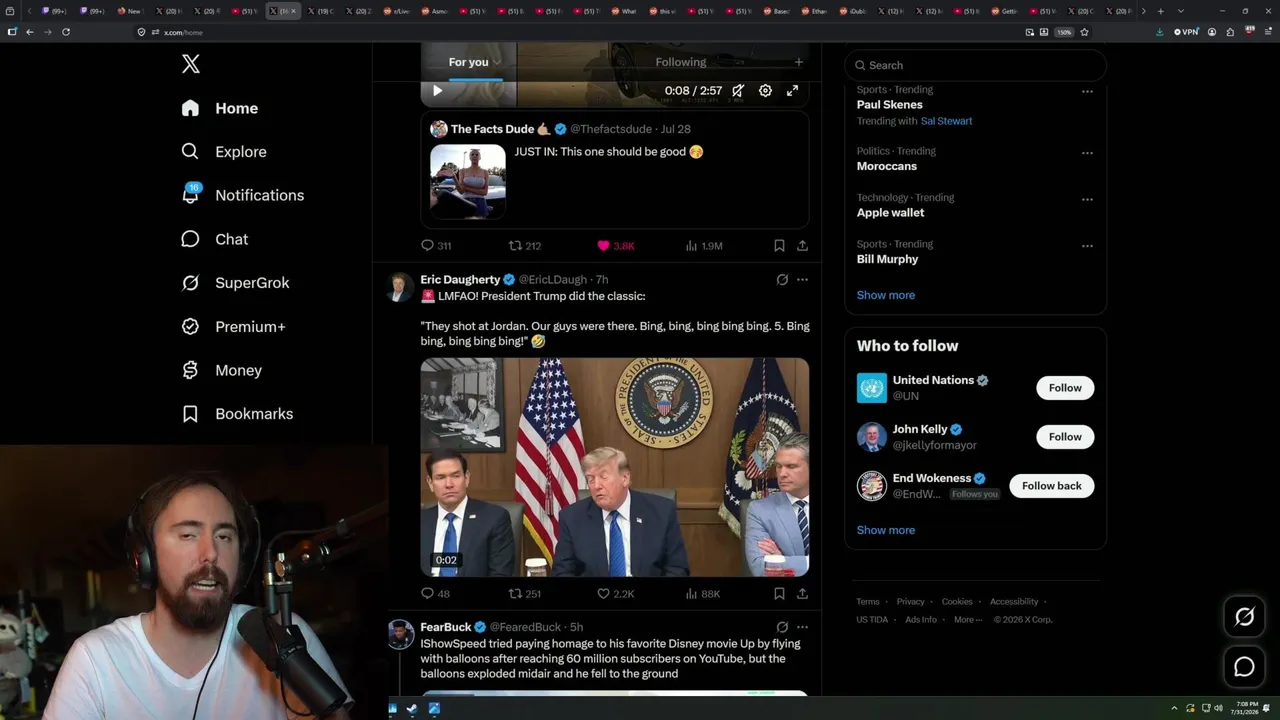Click the X search box
This screenshot has height=720, width=1280.
point(976,65)
